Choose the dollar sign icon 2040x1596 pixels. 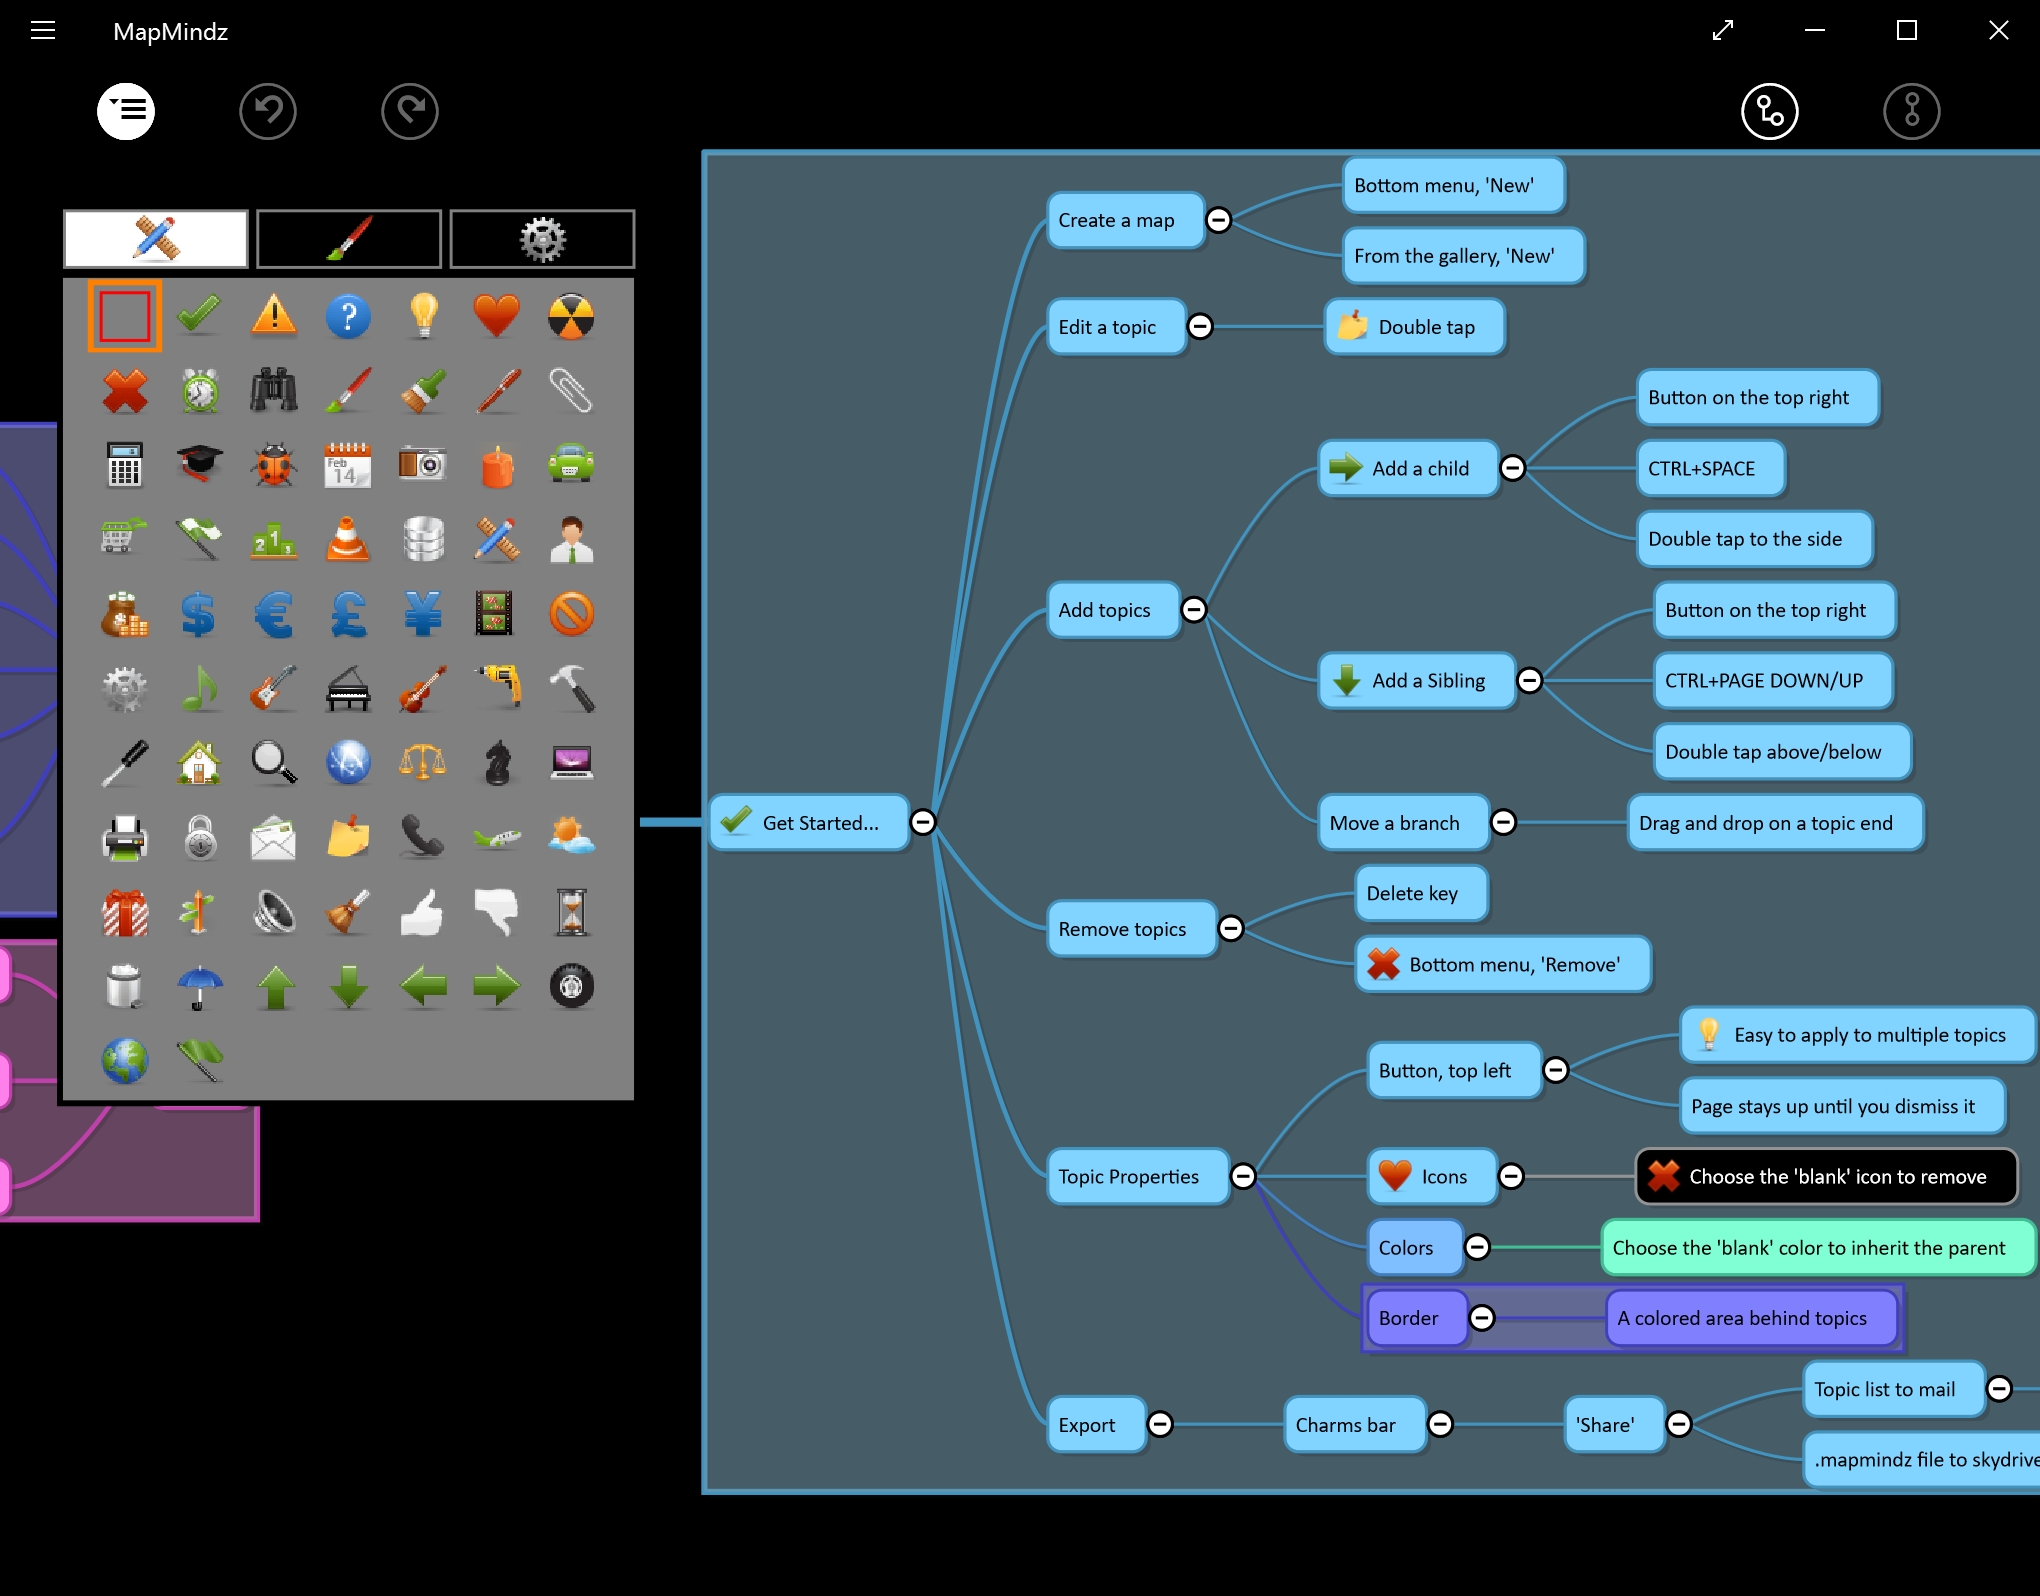tap(199, 614)
